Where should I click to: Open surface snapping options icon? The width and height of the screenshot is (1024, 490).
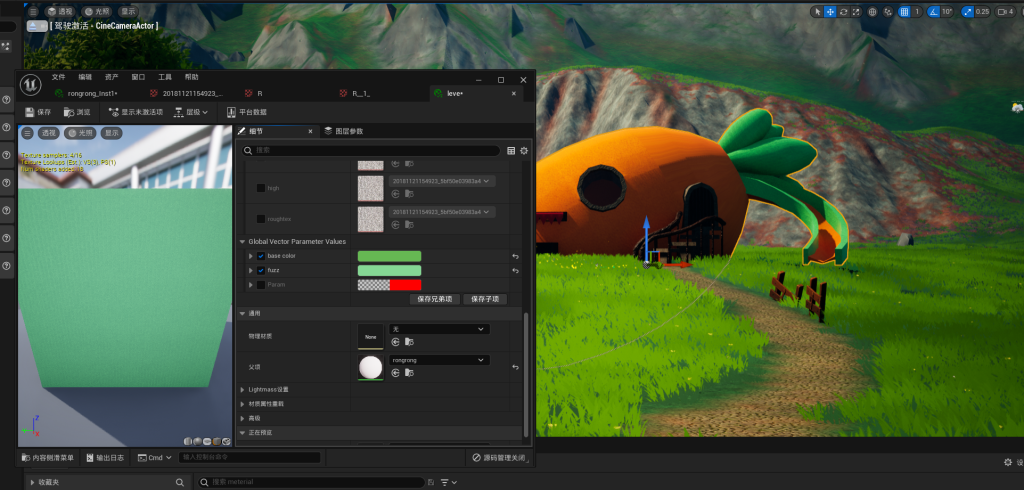tap(888, 12)
